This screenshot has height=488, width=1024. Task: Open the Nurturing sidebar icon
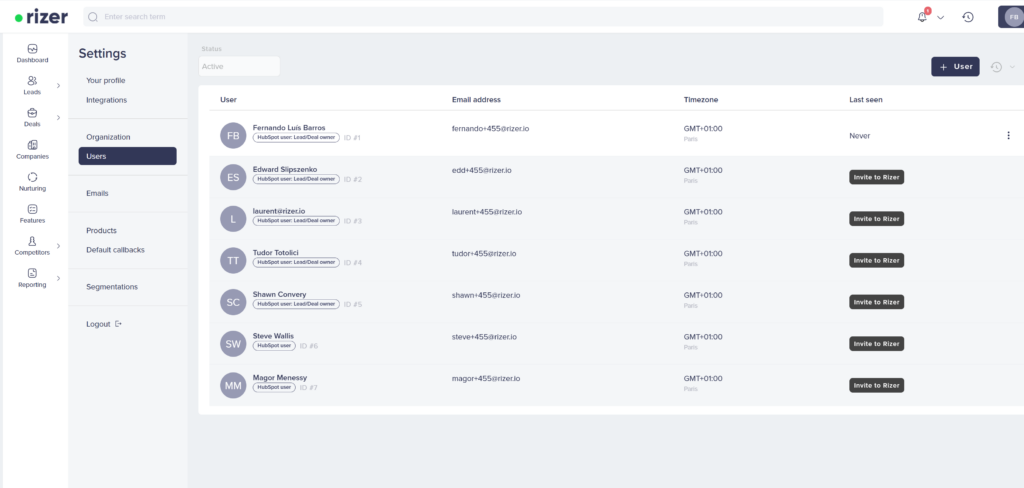click(x=32, y=177)
